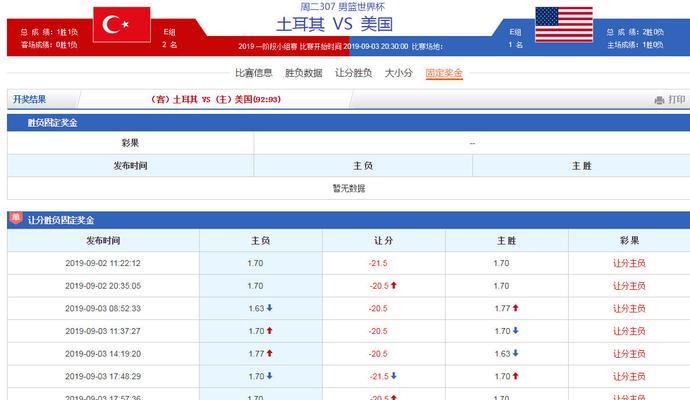Click the 胜负固定奖金 section header
The width and height of the screenshot is (690, 400).
tap(52, 123)
